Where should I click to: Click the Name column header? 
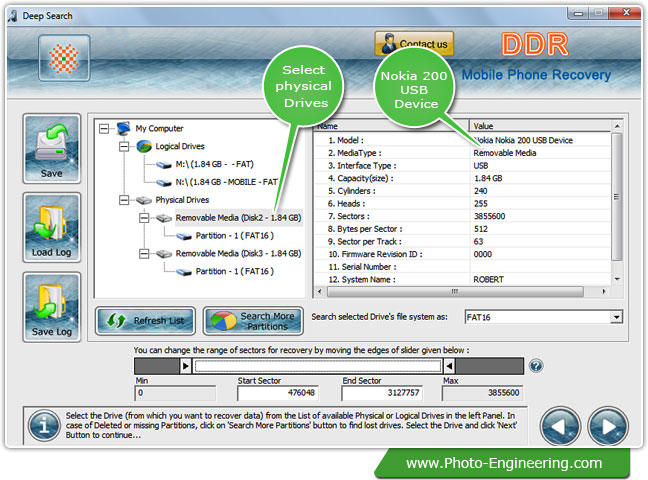pos(391,126)
